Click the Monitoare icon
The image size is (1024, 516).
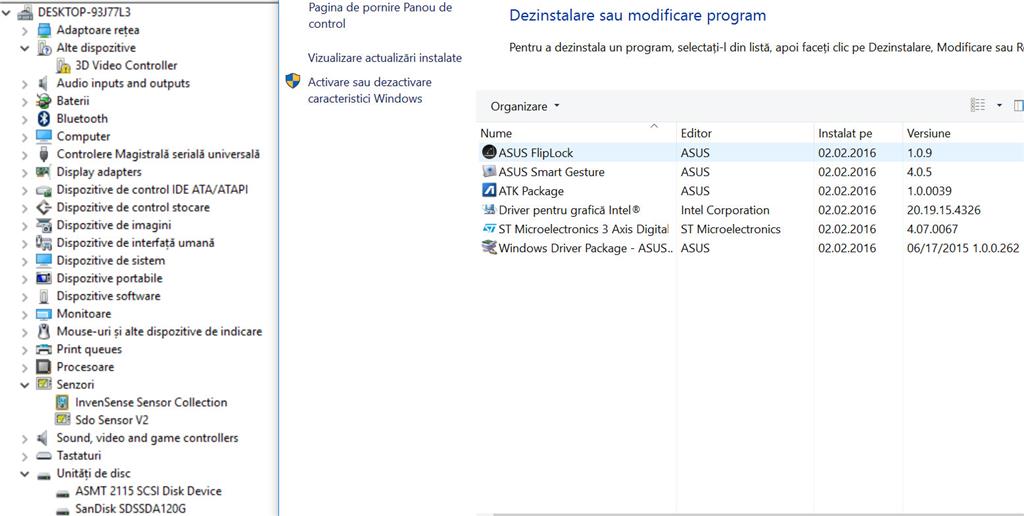pyautogui.click(x=44, y=314)
